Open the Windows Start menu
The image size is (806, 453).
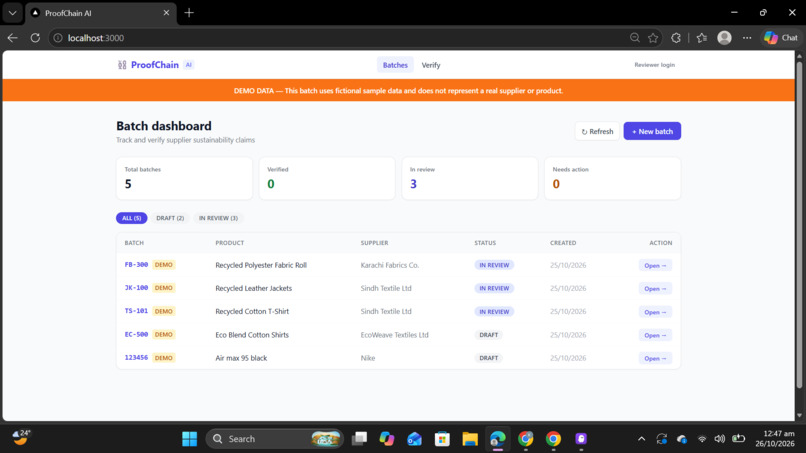coord(189,439)
